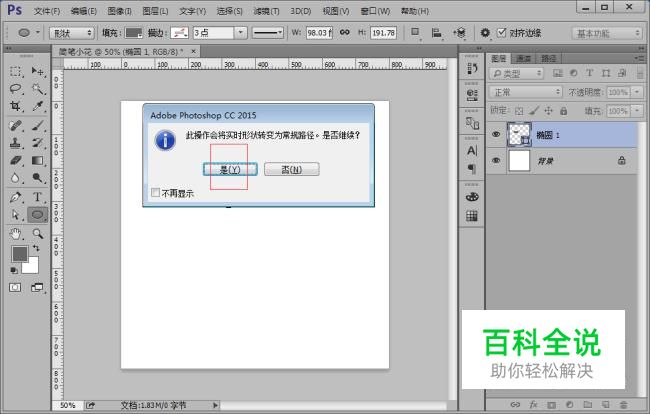Image resolution: width=650 pixels, height=414 pixels.
Task: Select the Spot Healing Brush tool
Action: [x=15, y=125]
